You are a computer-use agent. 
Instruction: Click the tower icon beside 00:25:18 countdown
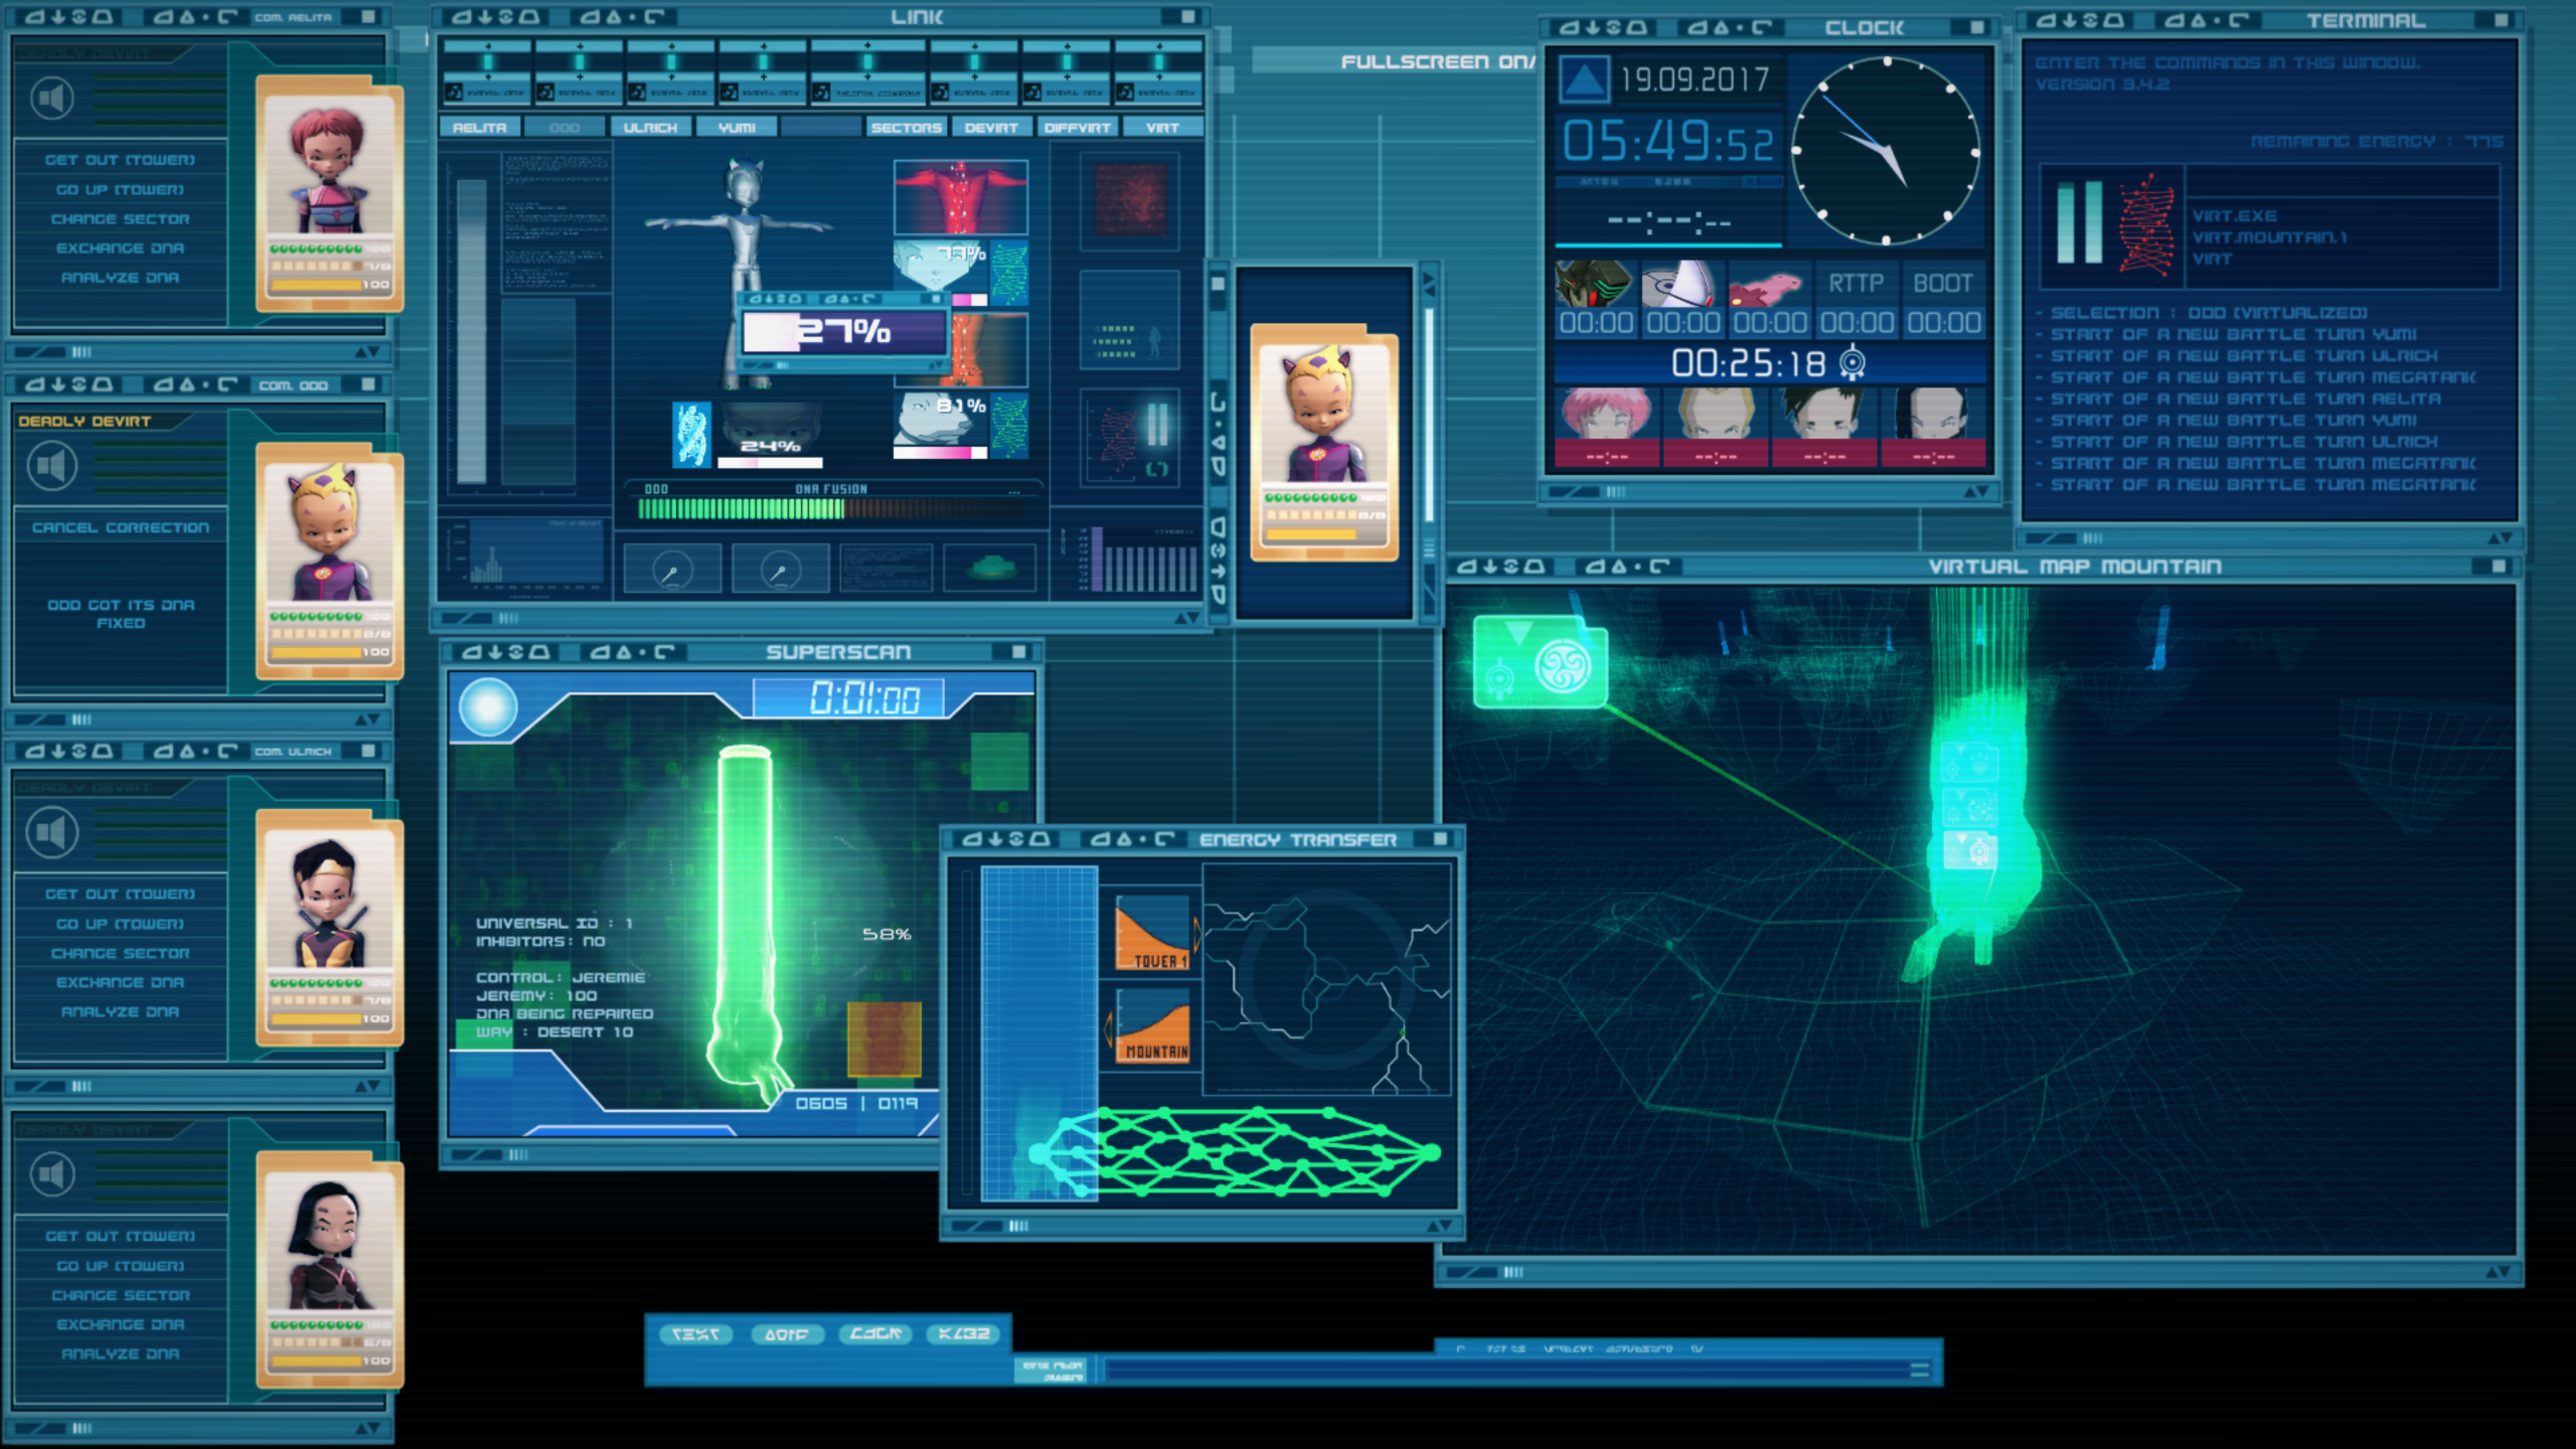1853,362
